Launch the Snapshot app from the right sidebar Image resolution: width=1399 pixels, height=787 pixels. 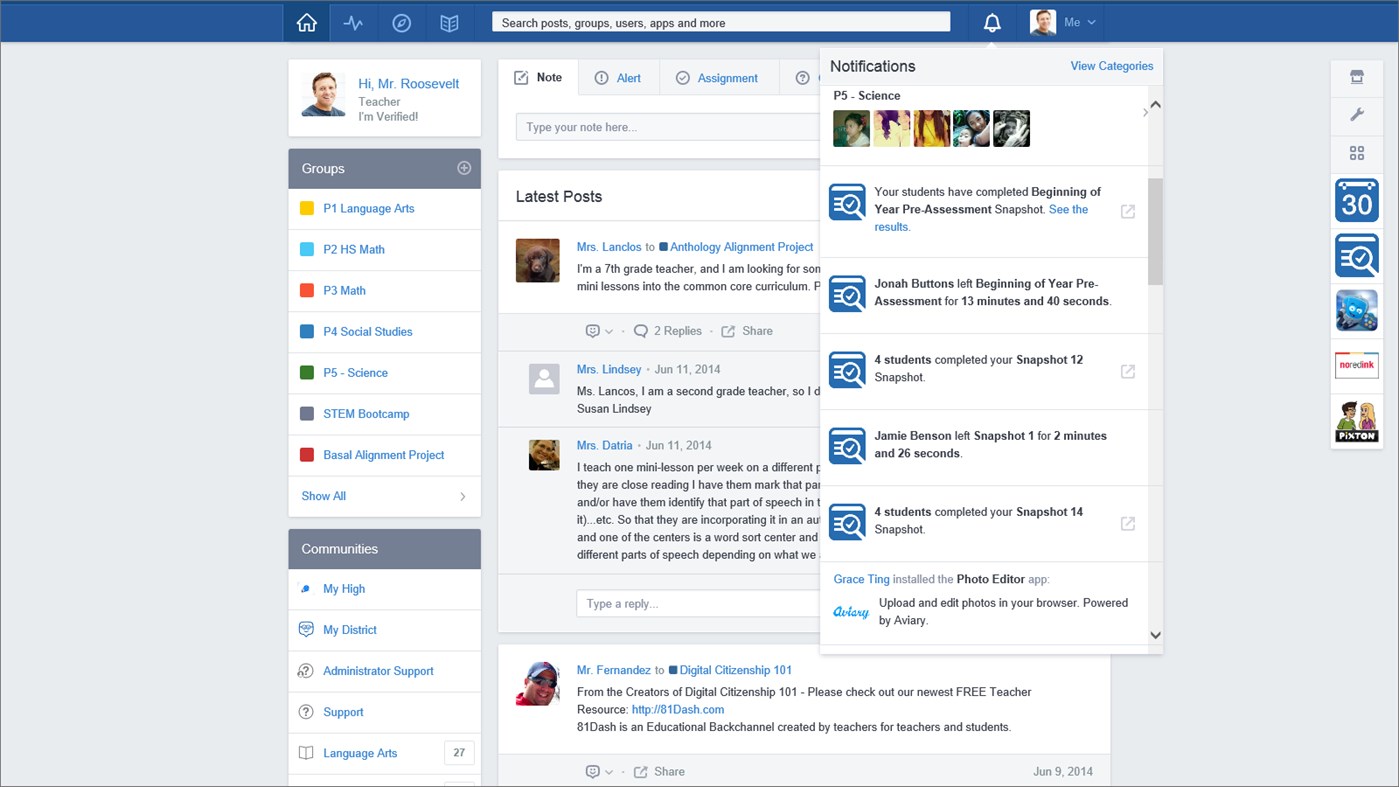tap(1356, 255)
